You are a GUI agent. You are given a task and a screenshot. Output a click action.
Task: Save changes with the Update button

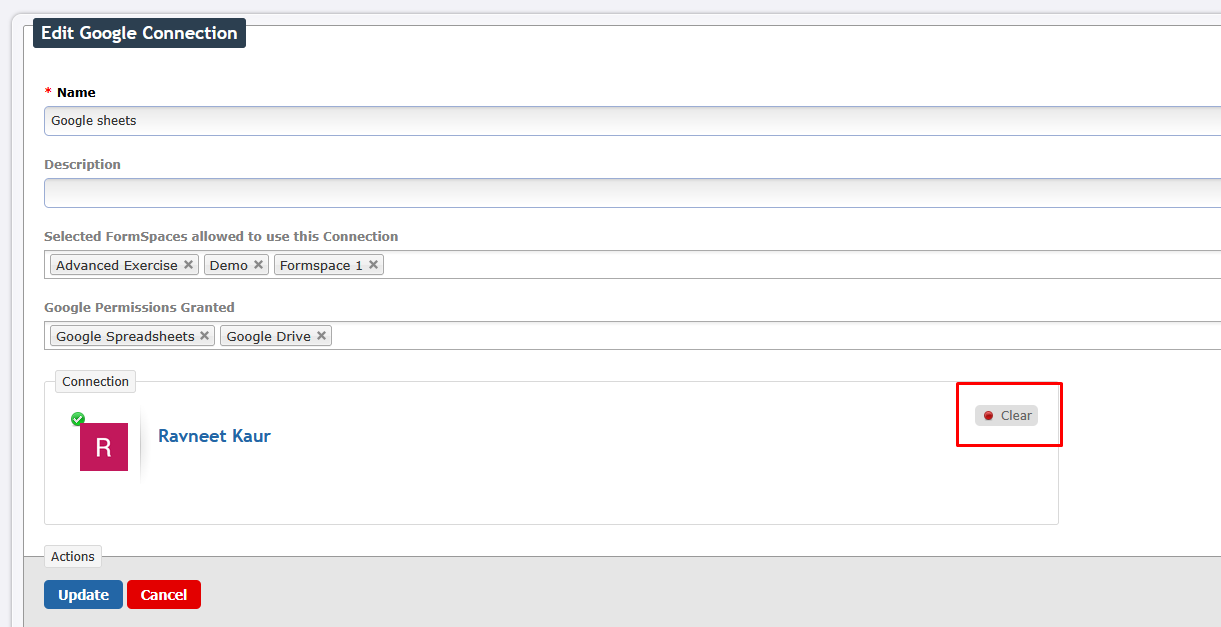(83, 595)
